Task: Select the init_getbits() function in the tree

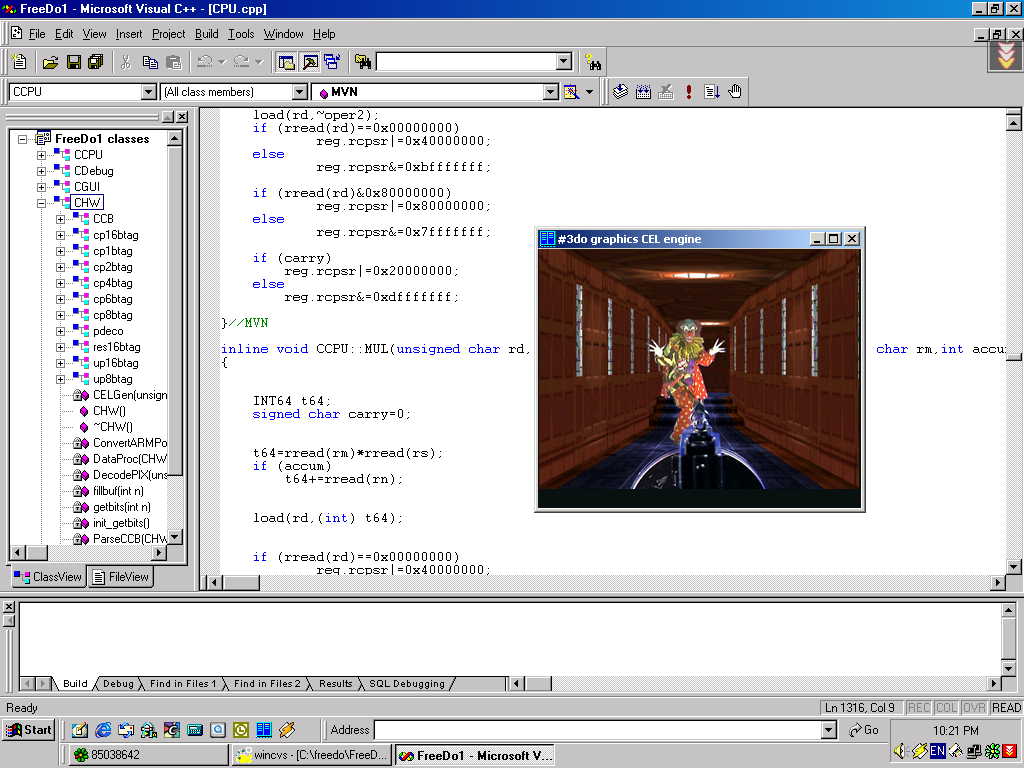Action: (x=121, y=523)
